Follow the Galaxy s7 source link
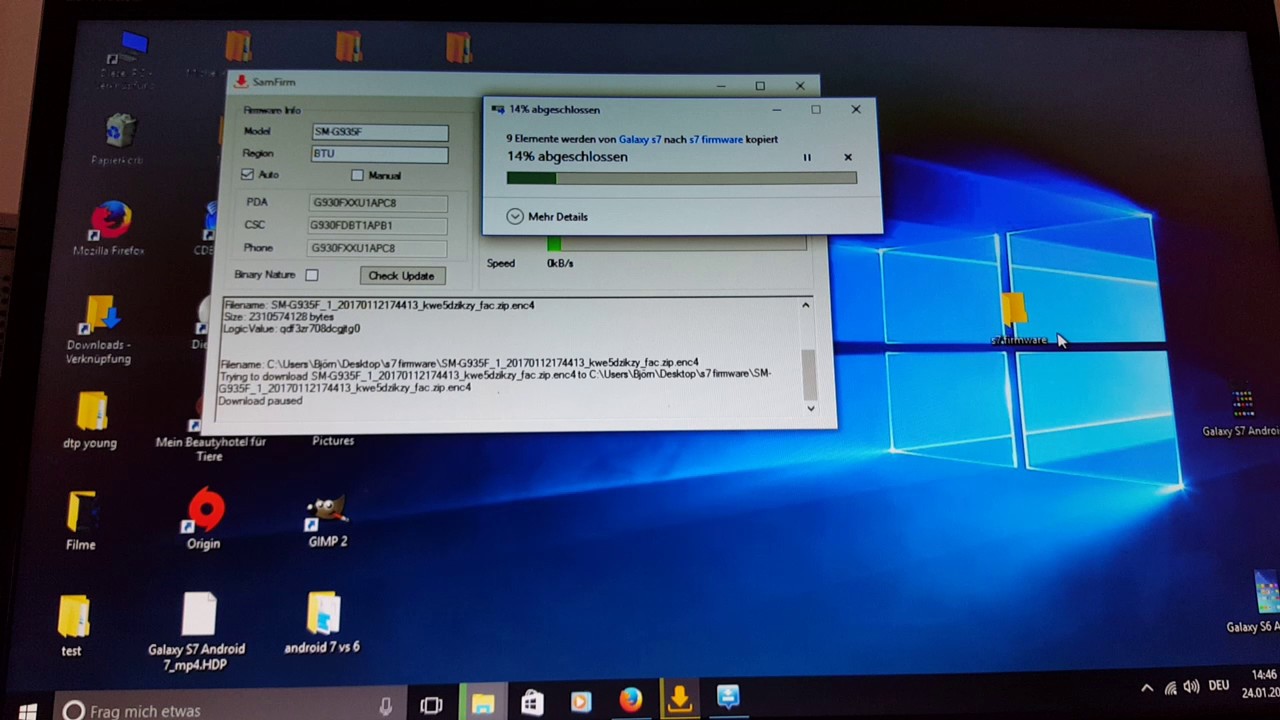 [640, 139]
